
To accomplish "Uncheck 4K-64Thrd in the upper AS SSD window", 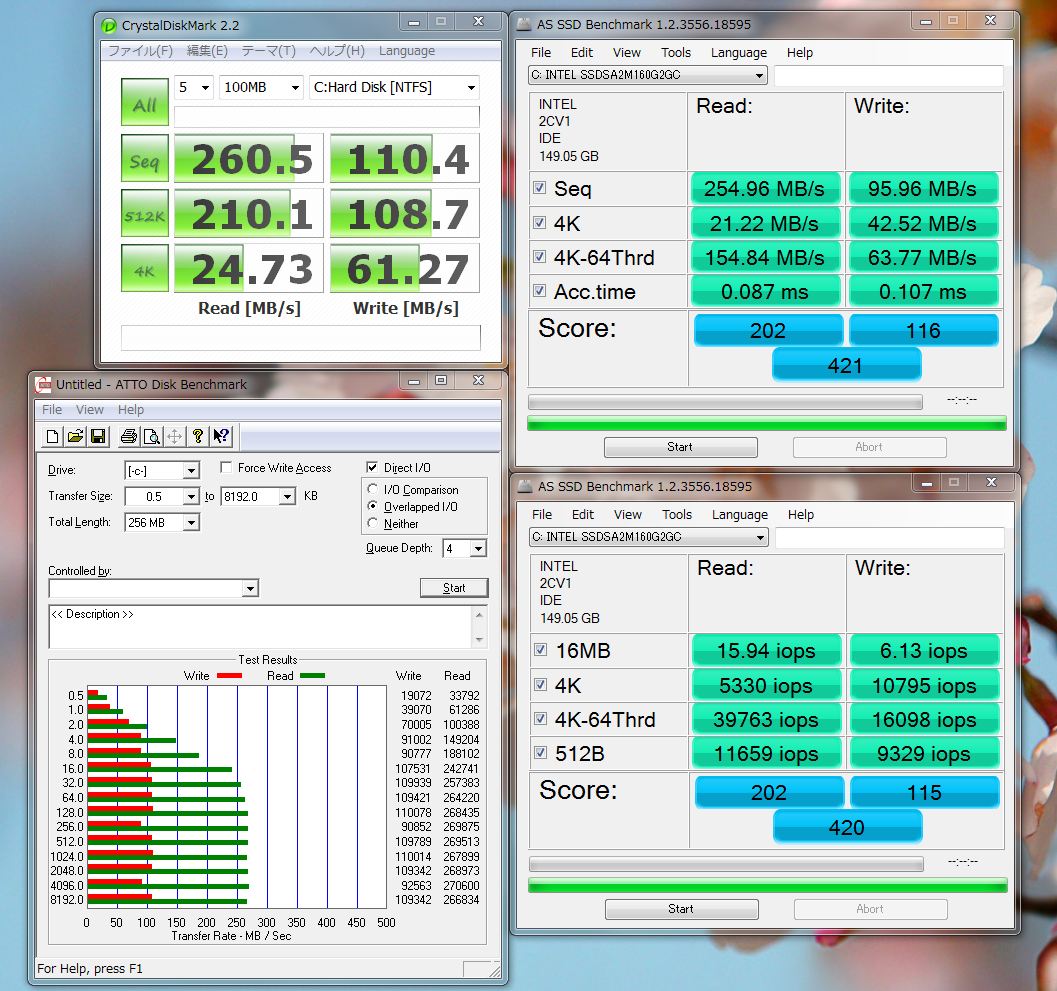I will [539, 256].
